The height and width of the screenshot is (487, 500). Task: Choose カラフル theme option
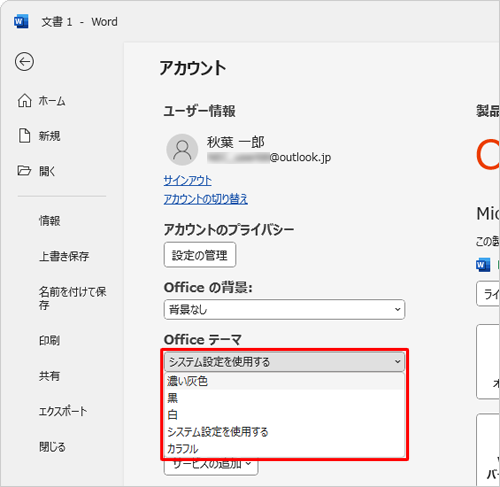click(x=284, y=449)
